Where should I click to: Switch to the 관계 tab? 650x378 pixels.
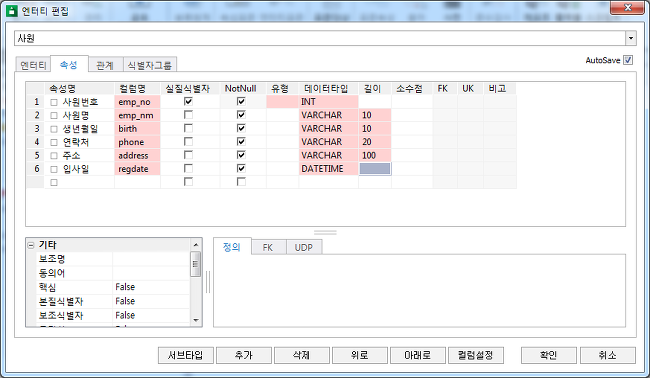pyautogui.click(x=105, y=65)
